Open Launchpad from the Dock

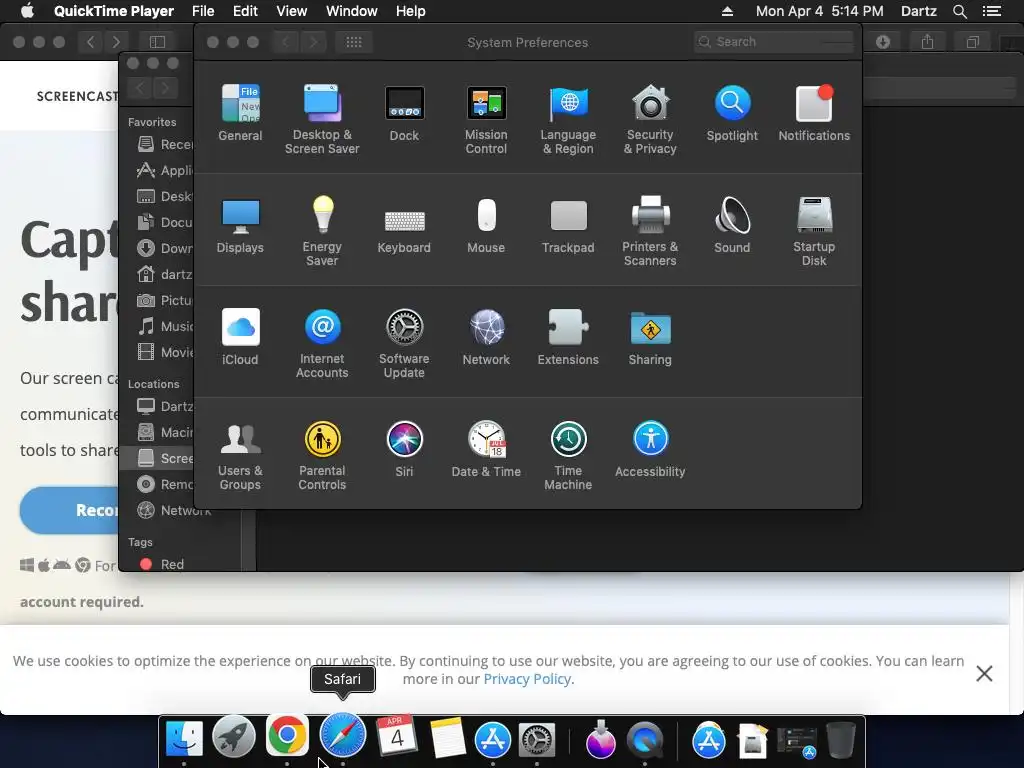pos(234,738)
